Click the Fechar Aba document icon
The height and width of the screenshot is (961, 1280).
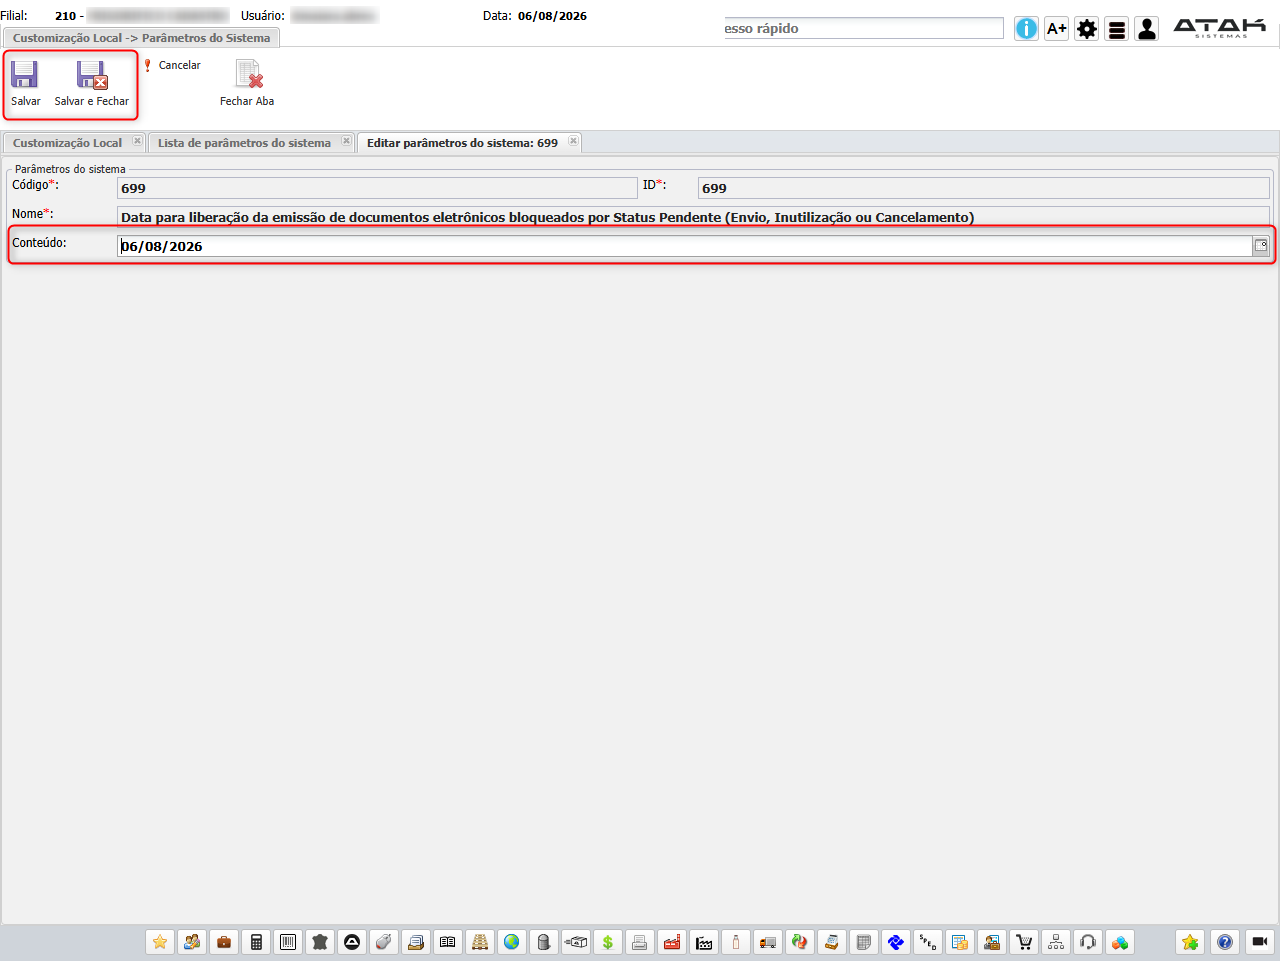tap(248, 75)
